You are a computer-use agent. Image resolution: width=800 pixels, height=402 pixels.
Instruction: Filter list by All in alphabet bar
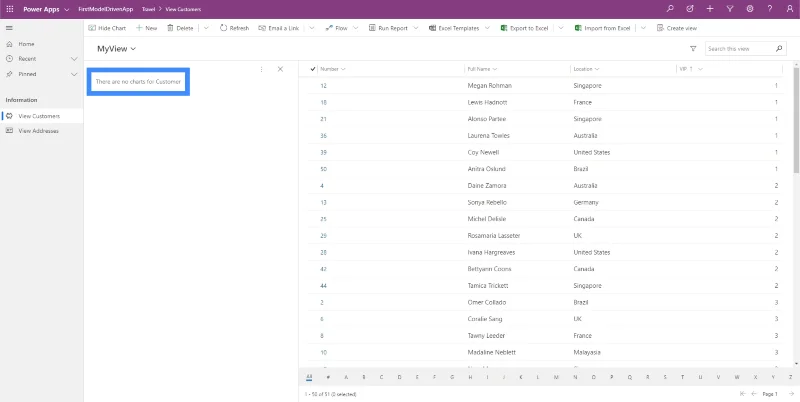coord(309,378)
